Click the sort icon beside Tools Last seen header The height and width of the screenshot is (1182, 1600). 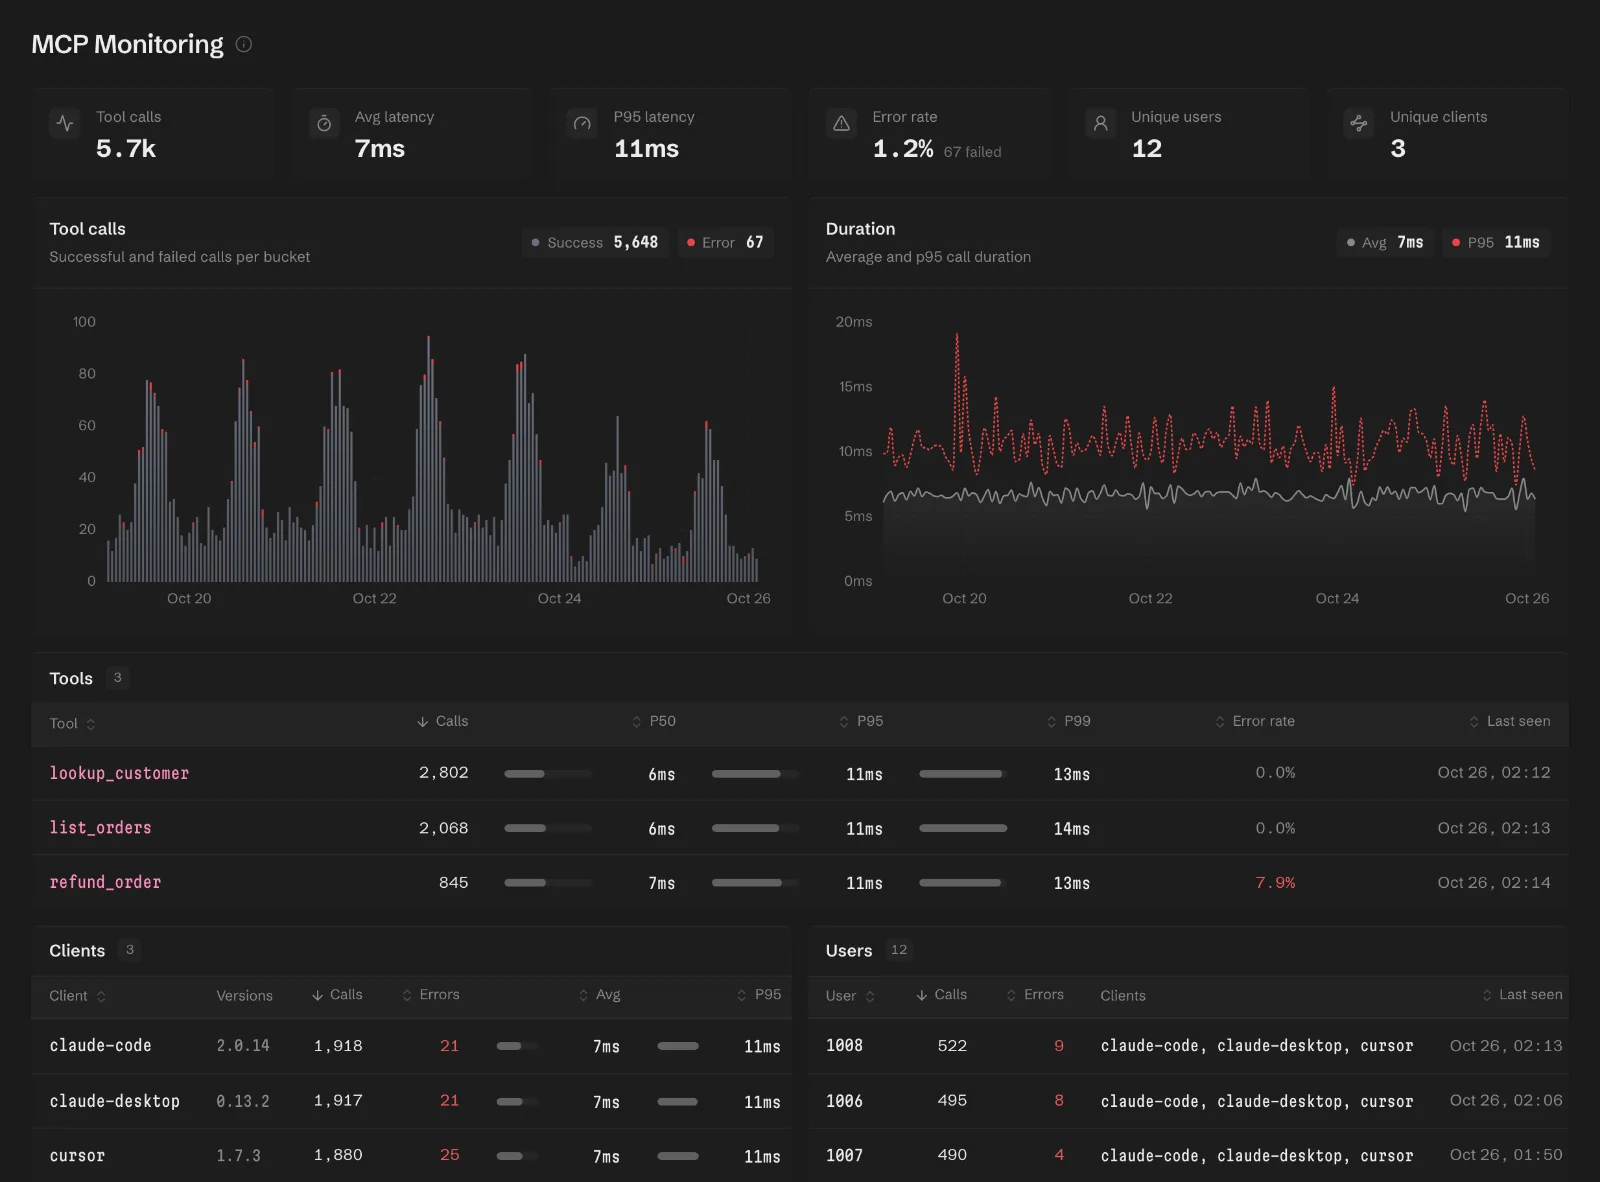(1474, 722)
